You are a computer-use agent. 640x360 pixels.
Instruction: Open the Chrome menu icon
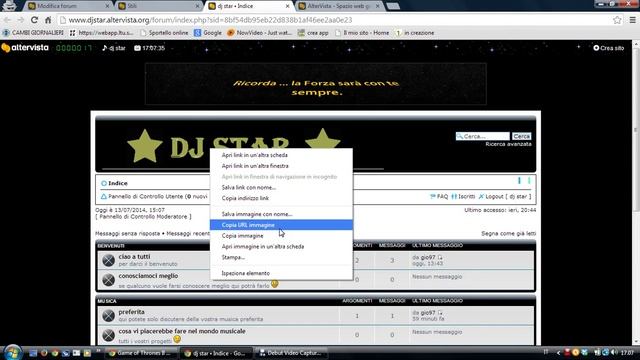coord(632,20)
